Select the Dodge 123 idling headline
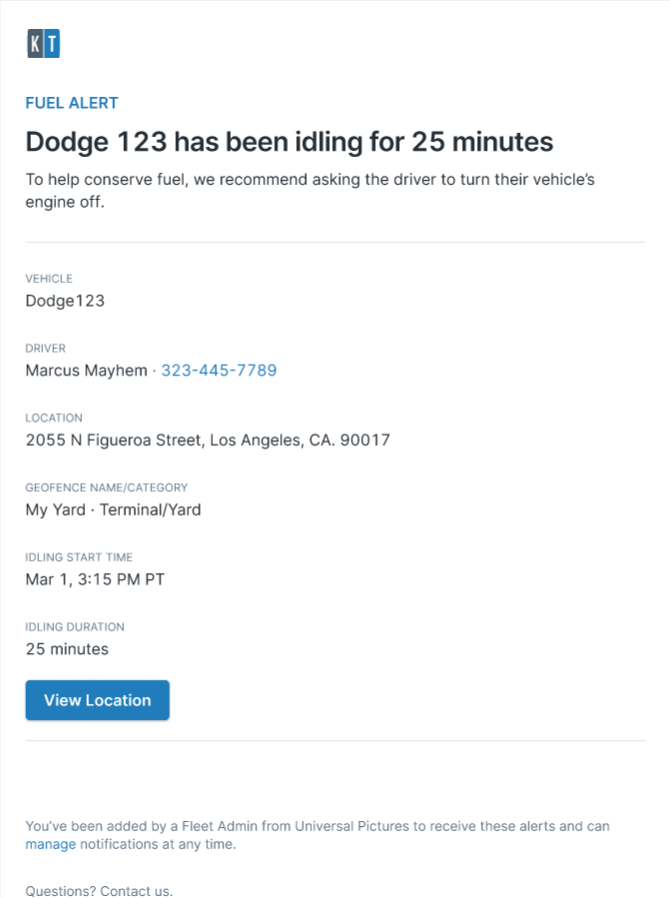670x898 pixels. coord(289,141)
